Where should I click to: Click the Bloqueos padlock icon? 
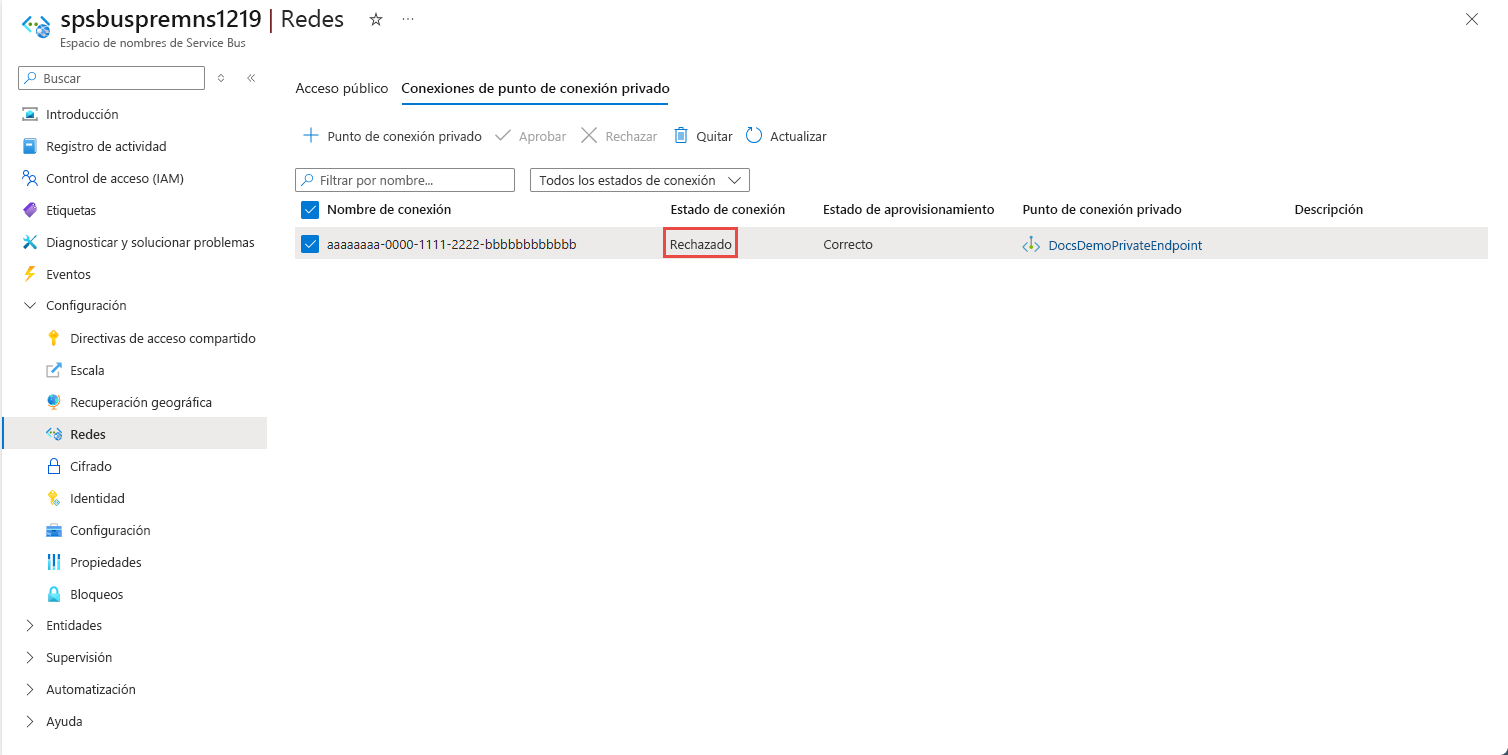pos(54,594)
